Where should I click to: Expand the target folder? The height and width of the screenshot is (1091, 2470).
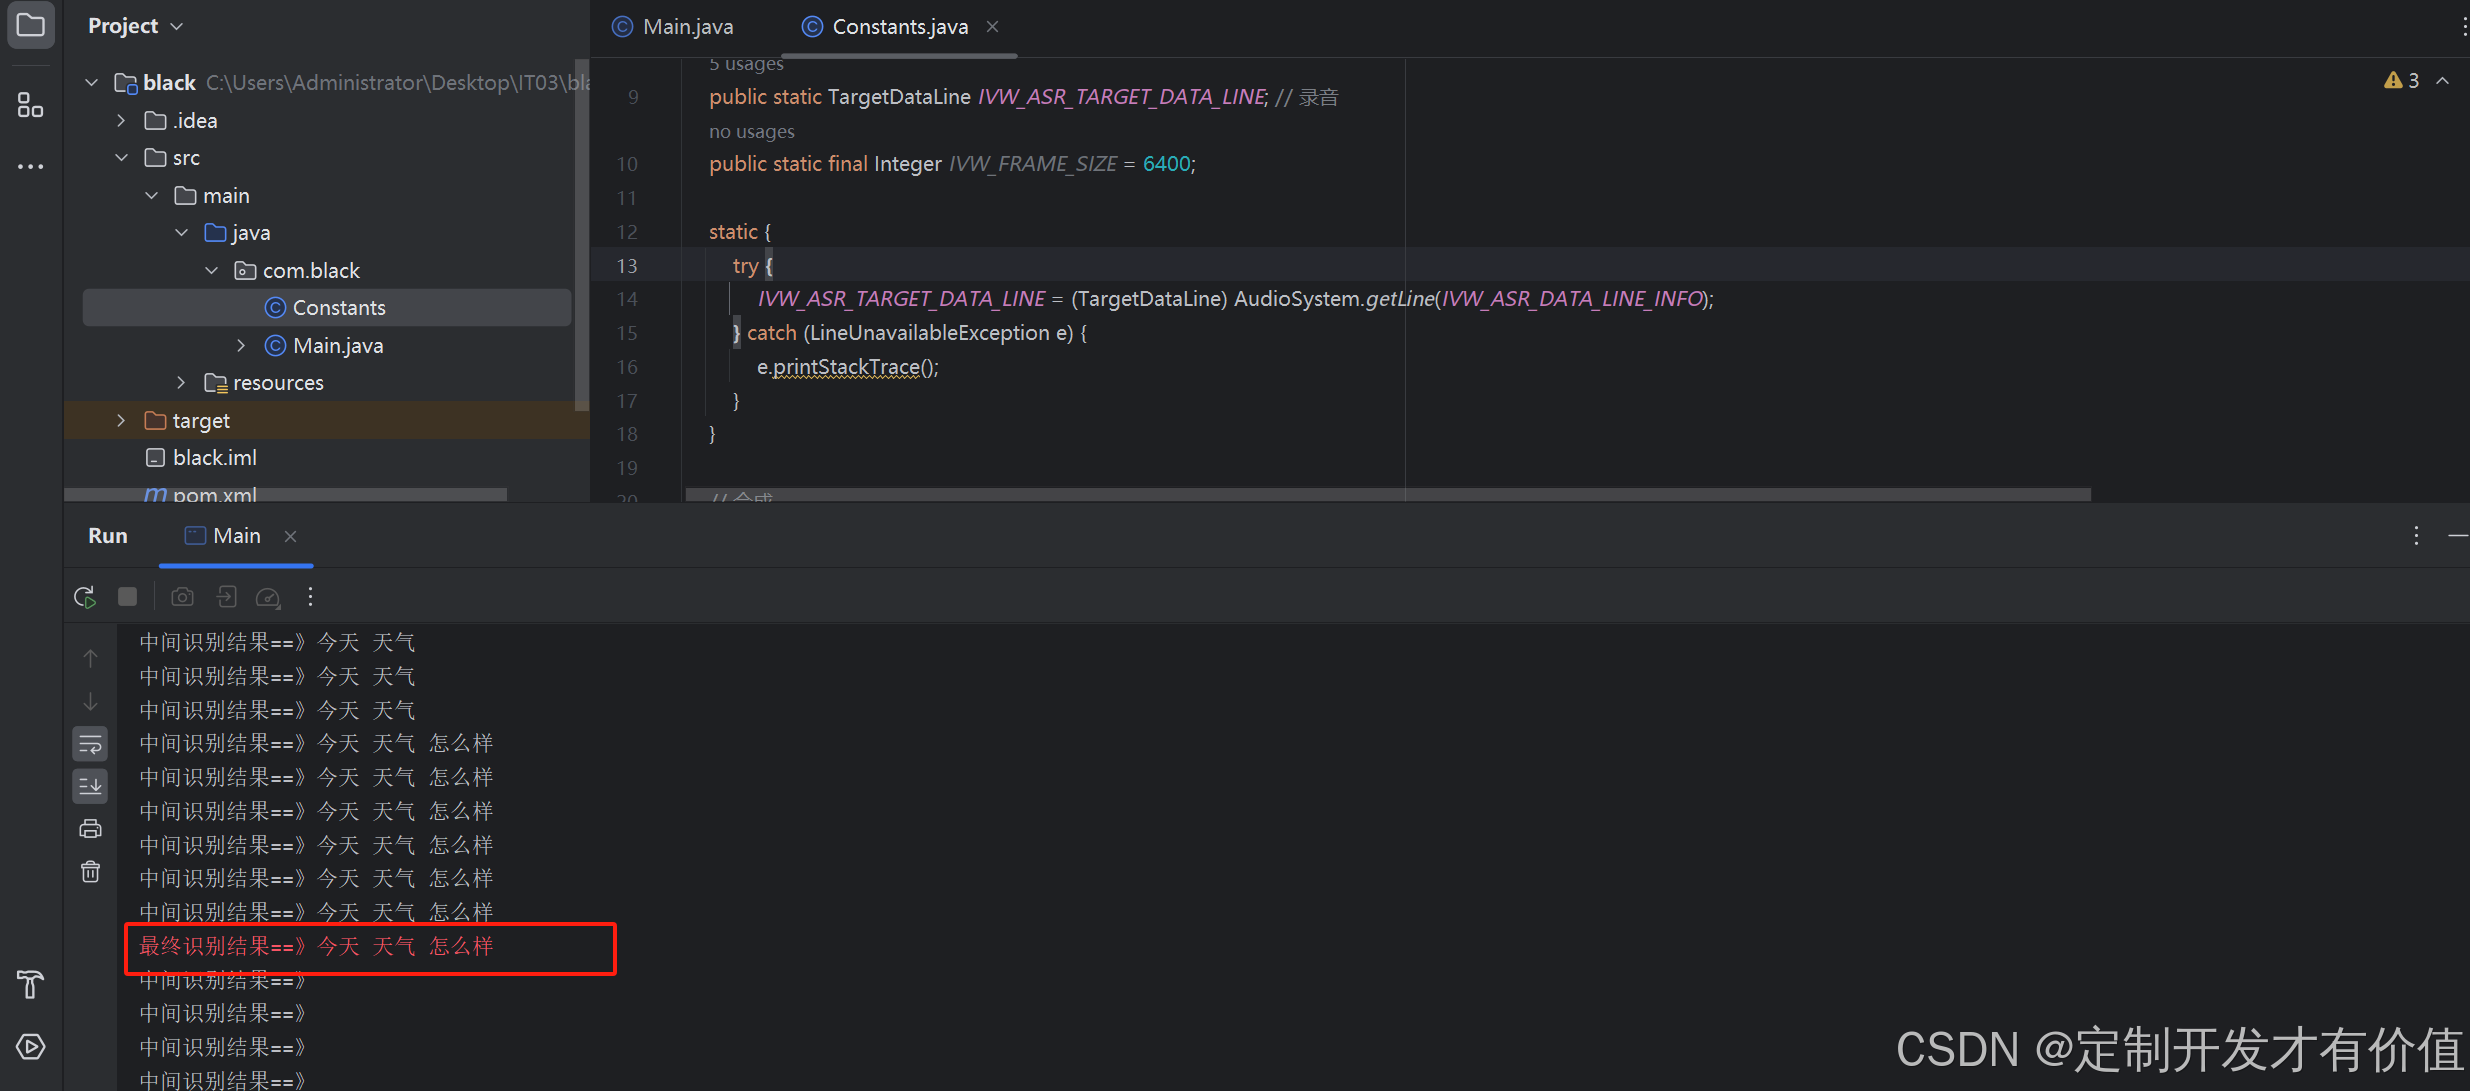pyautogui.click(x=121, y=421)
